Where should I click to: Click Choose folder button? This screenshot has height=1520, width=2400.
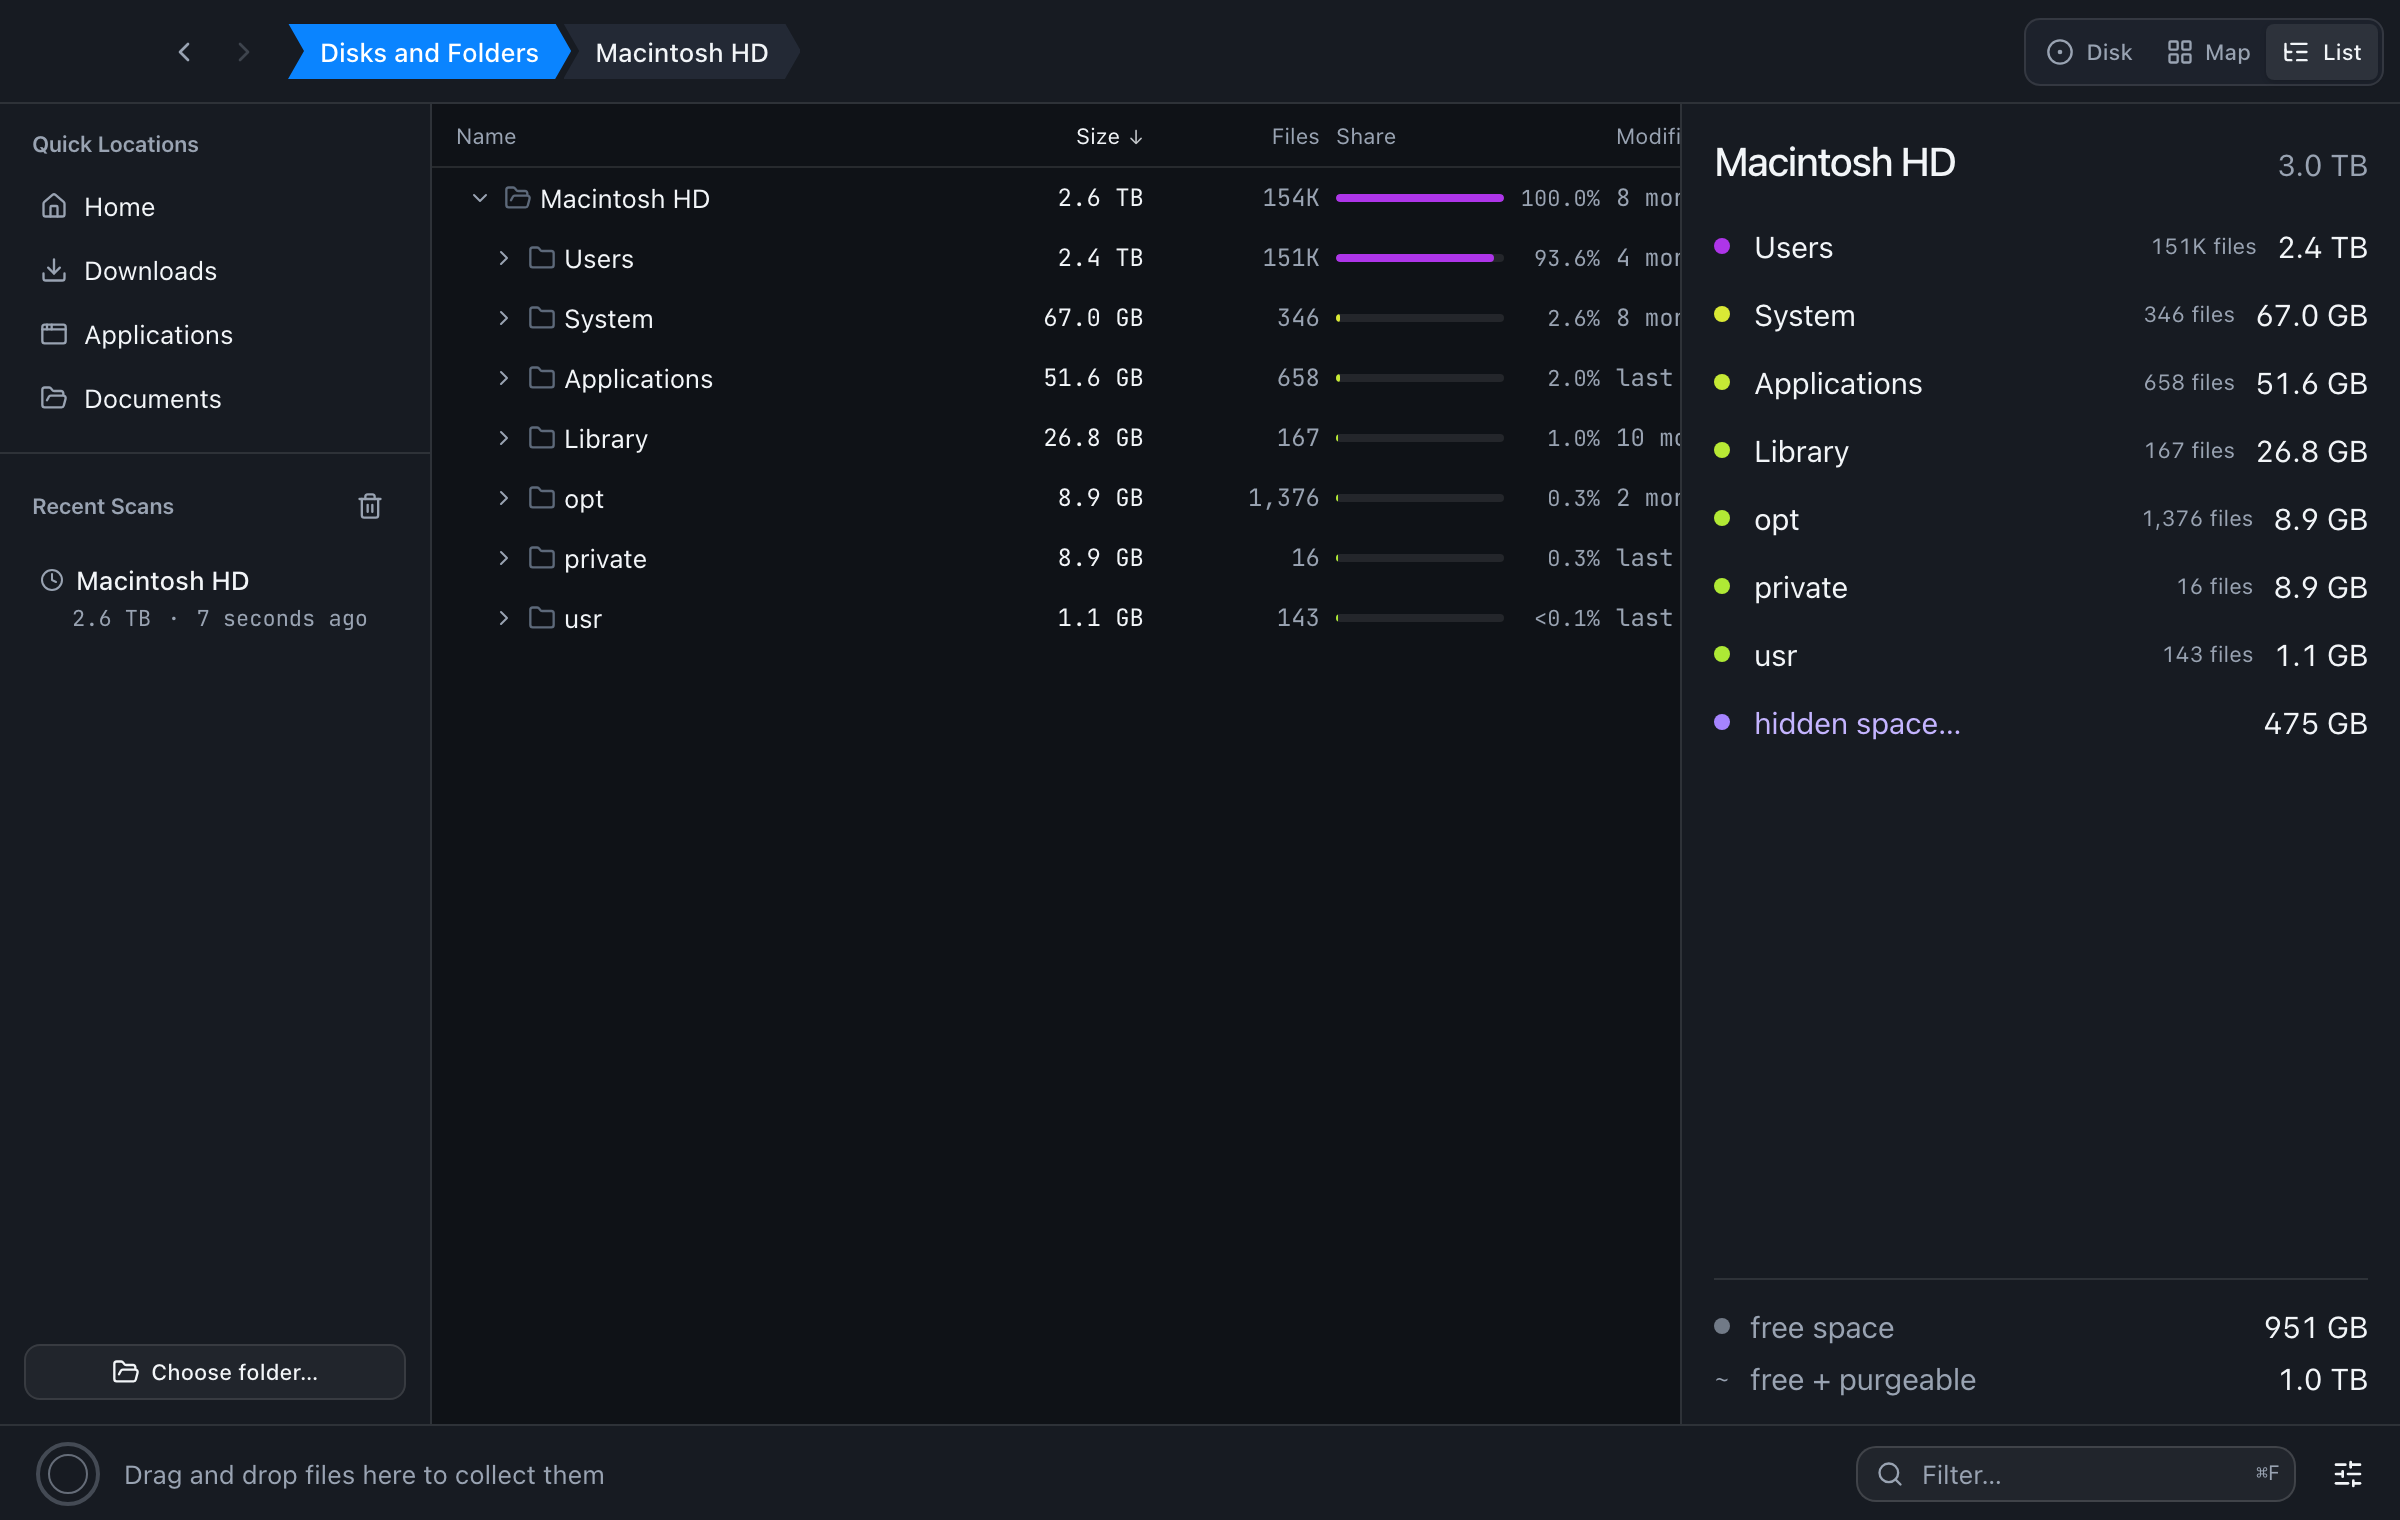(215, 1372)
